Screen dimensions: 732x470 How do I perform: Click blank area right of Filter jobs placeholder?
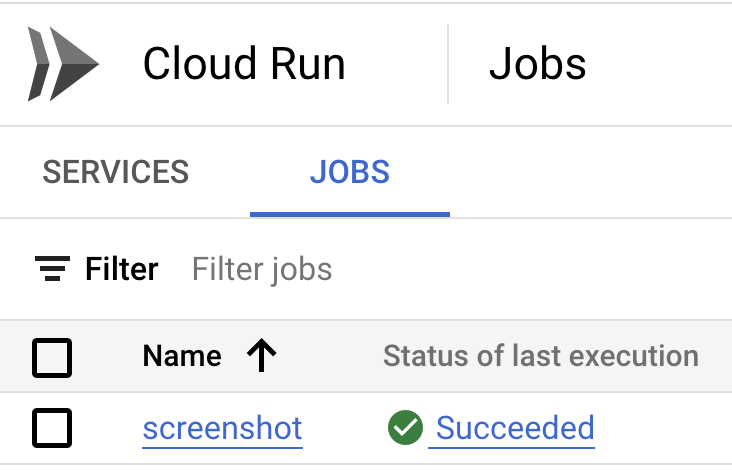pos(530,269)
